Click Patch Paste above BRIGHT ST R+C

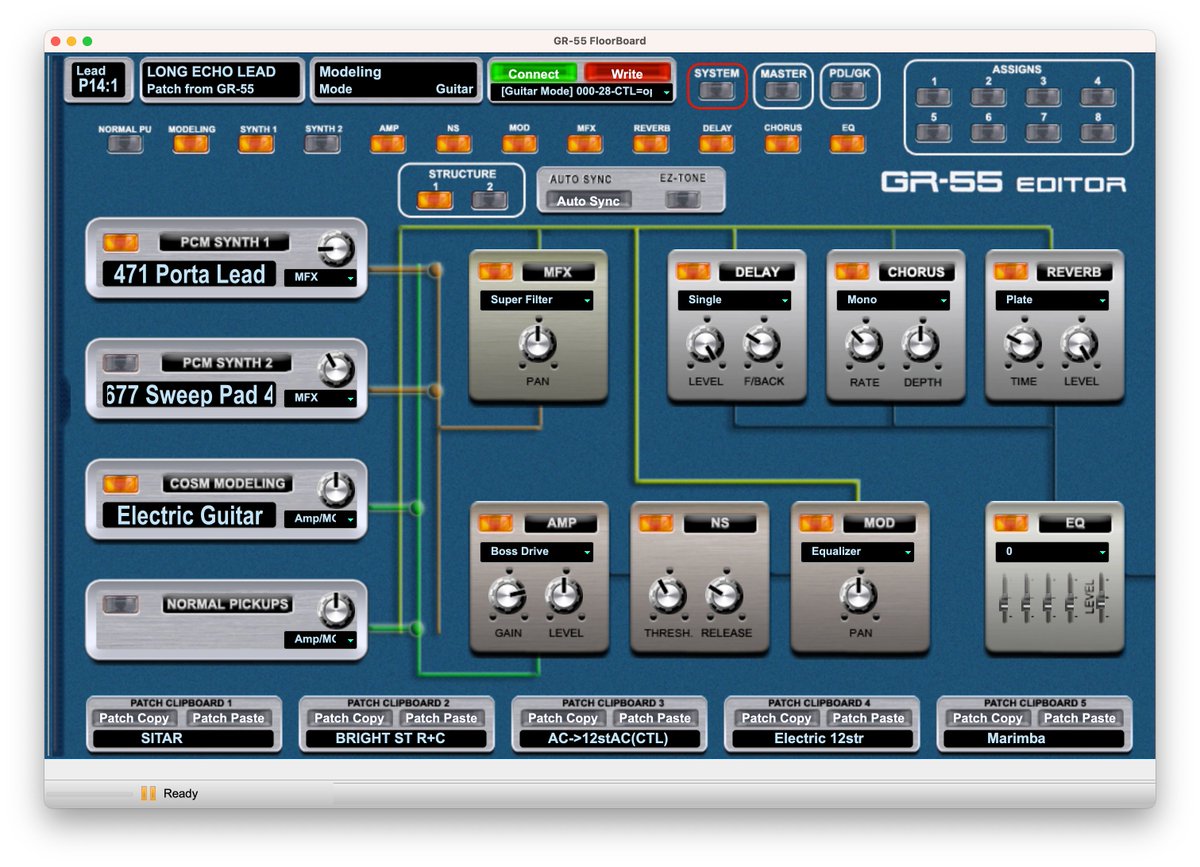point(441,718)
